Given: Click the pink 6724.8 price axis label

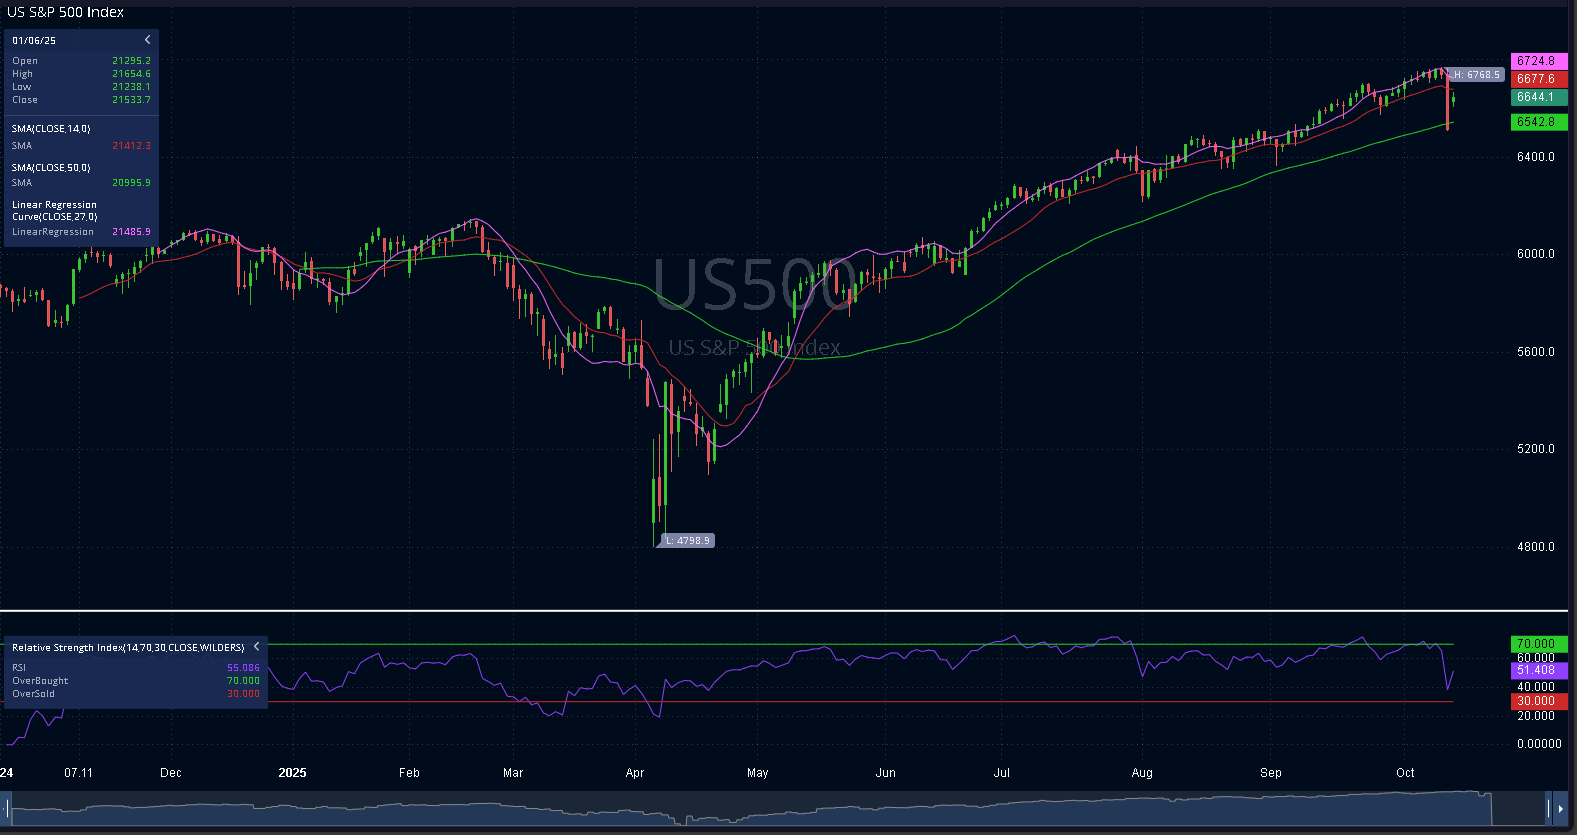Looking at the screenshot, I should click(1538, 61).
